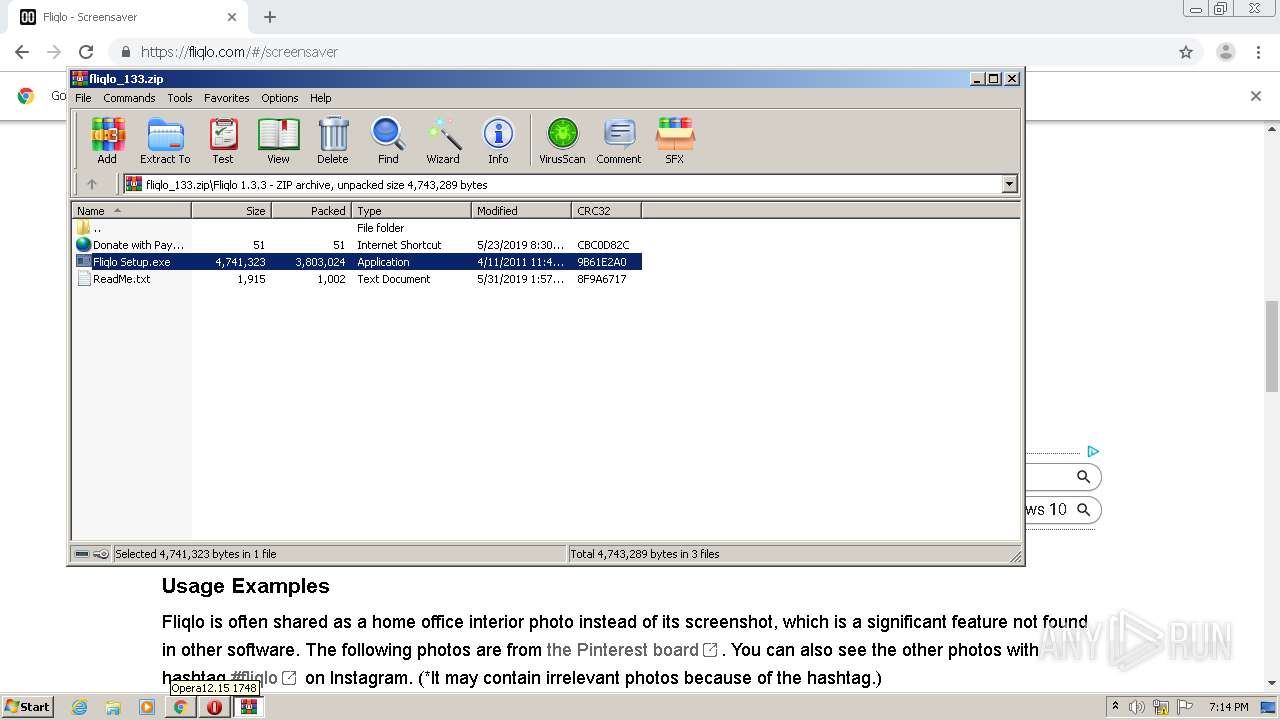Open the Tools menu
Image resolution: width=1280 pixels, height=720 pixels.
[180, 98]
